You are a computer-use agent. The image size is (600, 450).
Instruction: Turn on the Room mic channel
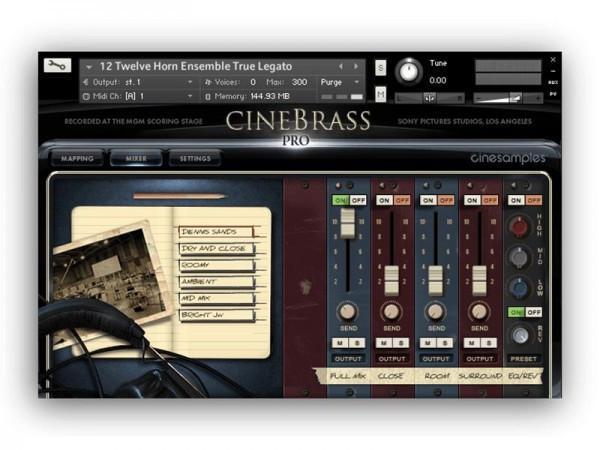click(428, 200)
